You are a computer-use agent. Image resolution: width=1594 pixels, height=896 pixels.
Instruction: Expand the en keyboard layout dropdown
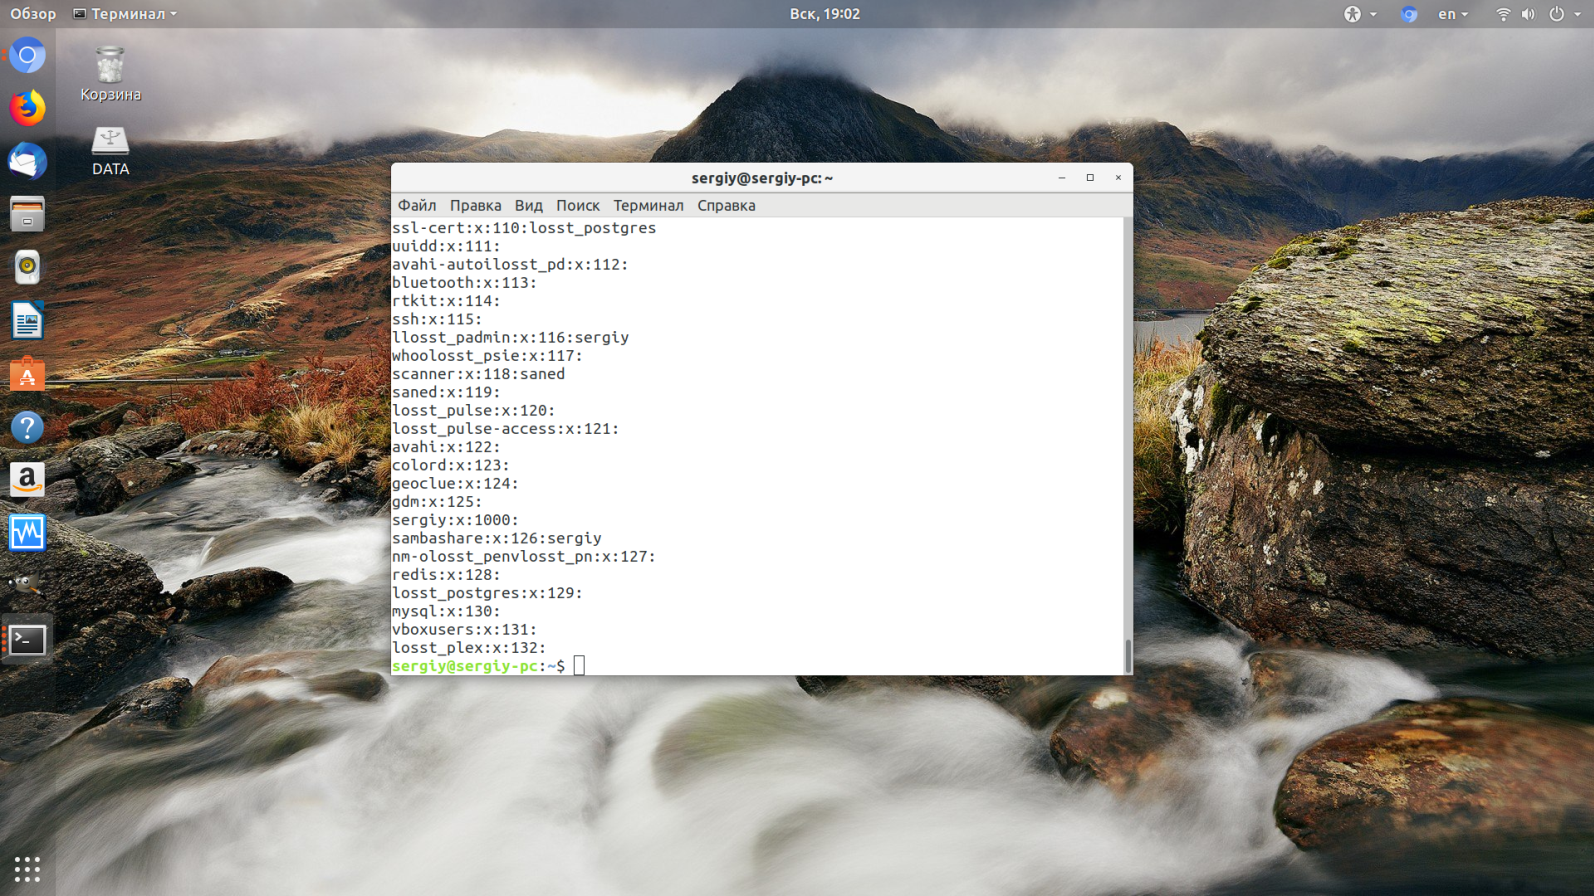click(1452, 14)
